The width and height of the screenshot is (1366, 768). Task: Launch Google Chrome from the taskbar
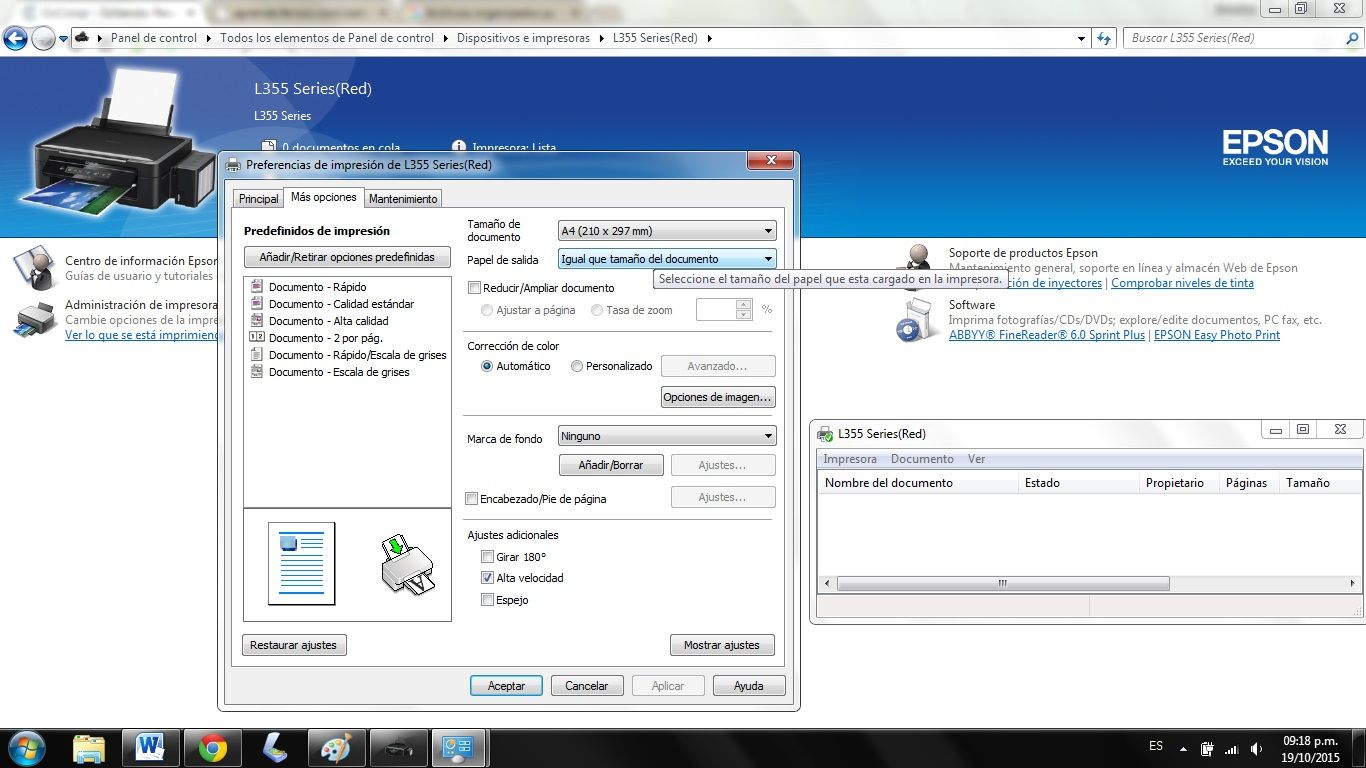click(212, 747)
